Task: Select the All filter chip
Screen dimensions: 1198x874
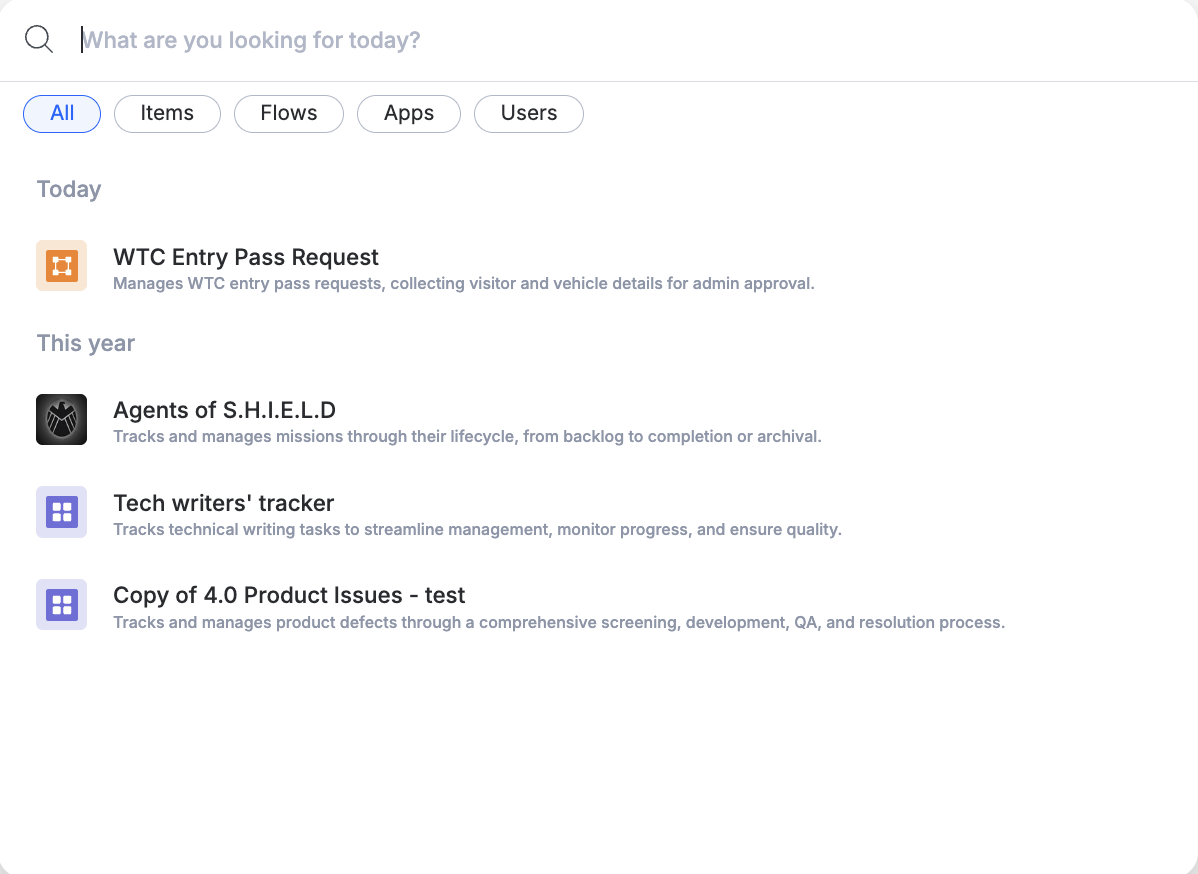Action: [62, 114]
